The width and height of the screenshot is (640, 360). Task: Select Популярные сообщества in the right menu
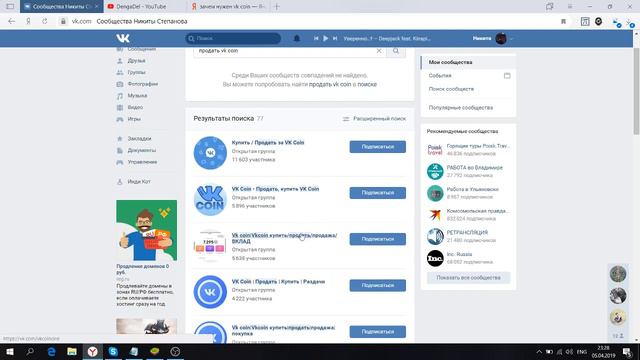click(x=460, y=108)
